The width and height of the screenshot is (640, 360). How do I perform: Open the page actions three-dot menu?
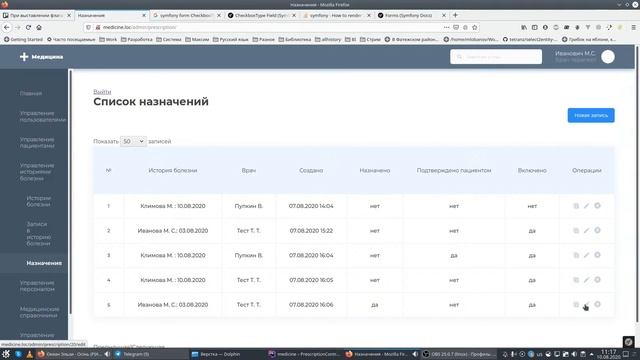tap(446, 27)
